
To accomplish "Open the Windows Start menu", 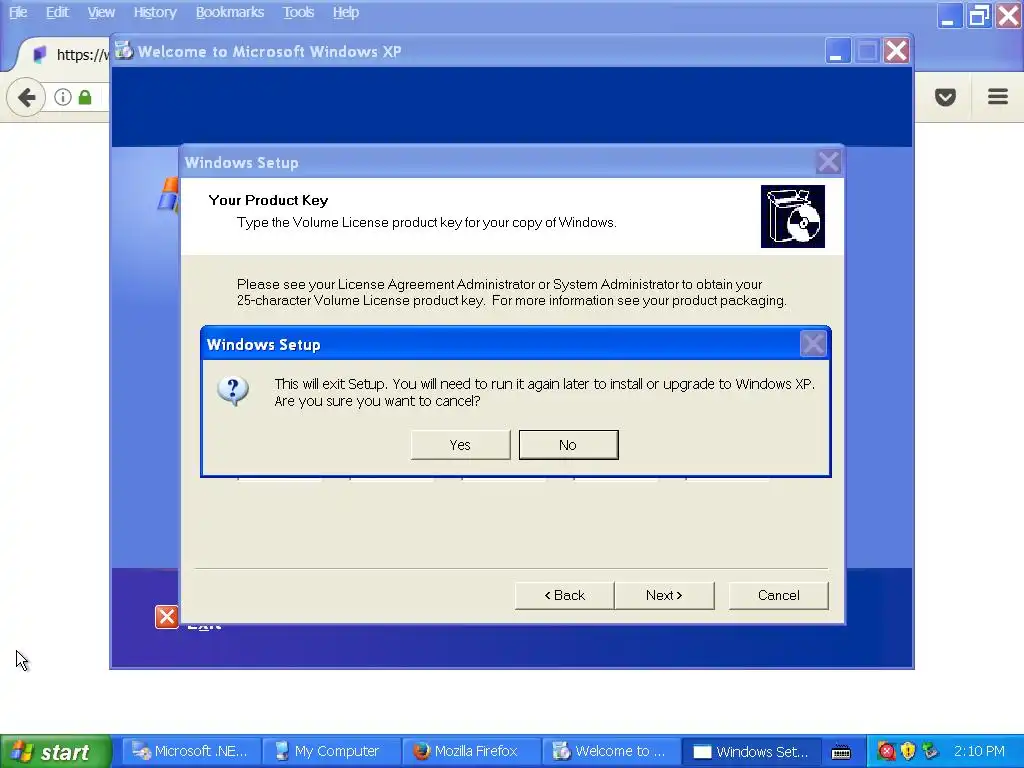I will pos(56,752).
